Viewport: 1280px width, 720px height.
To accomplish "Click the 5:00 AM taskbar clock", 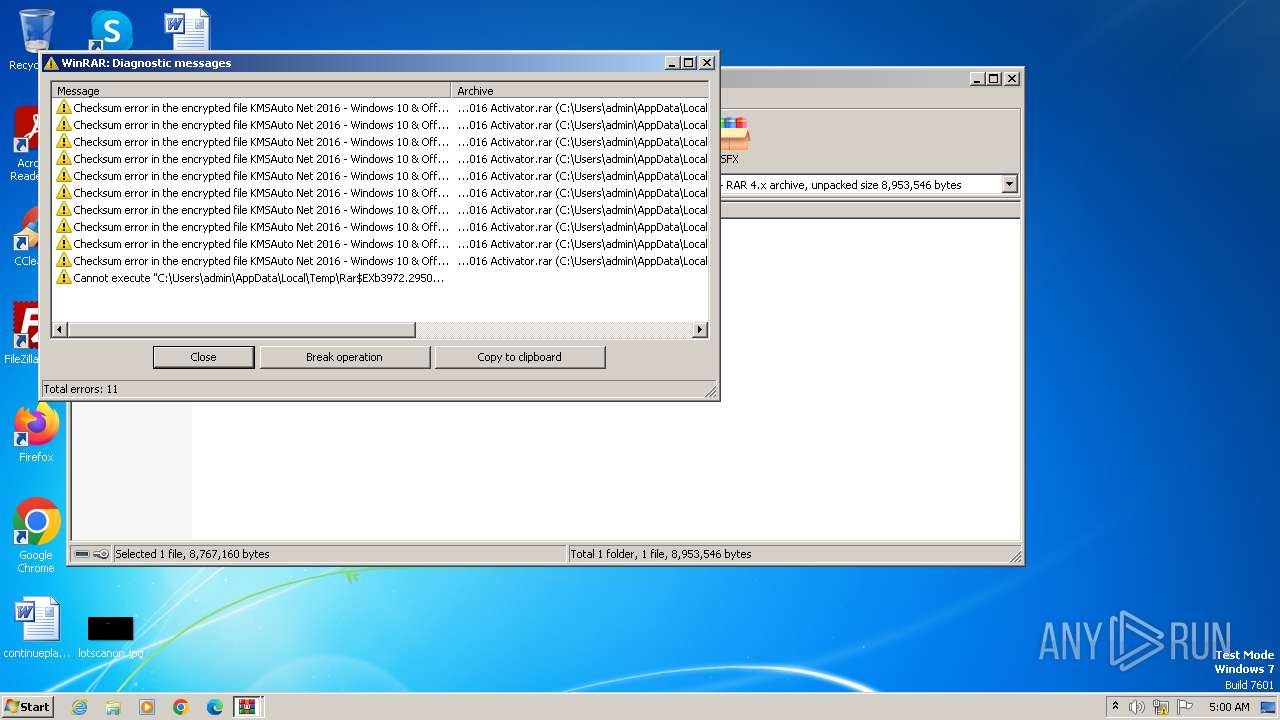I will [x=1229, y=707].
